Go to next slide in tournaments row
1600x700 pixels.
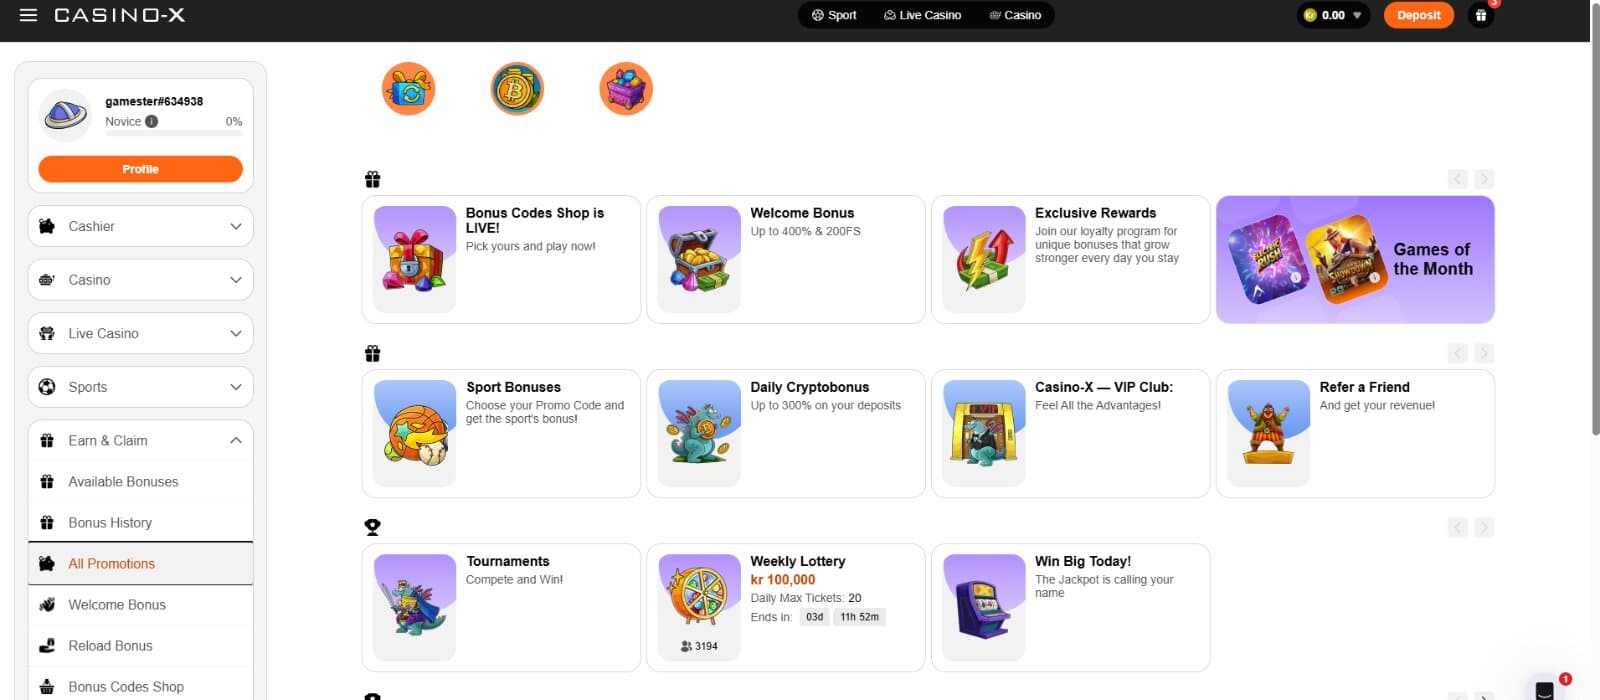(x=1484, y=527)
